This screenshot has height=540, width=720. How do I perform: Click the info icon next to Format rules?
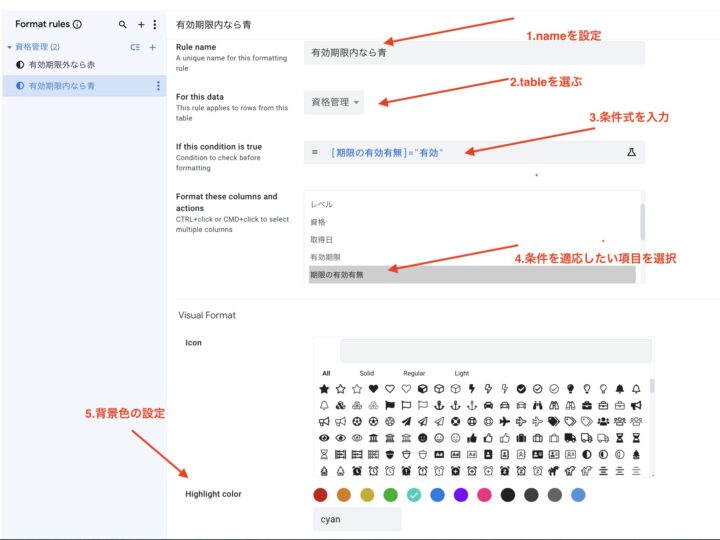[78, 24]
